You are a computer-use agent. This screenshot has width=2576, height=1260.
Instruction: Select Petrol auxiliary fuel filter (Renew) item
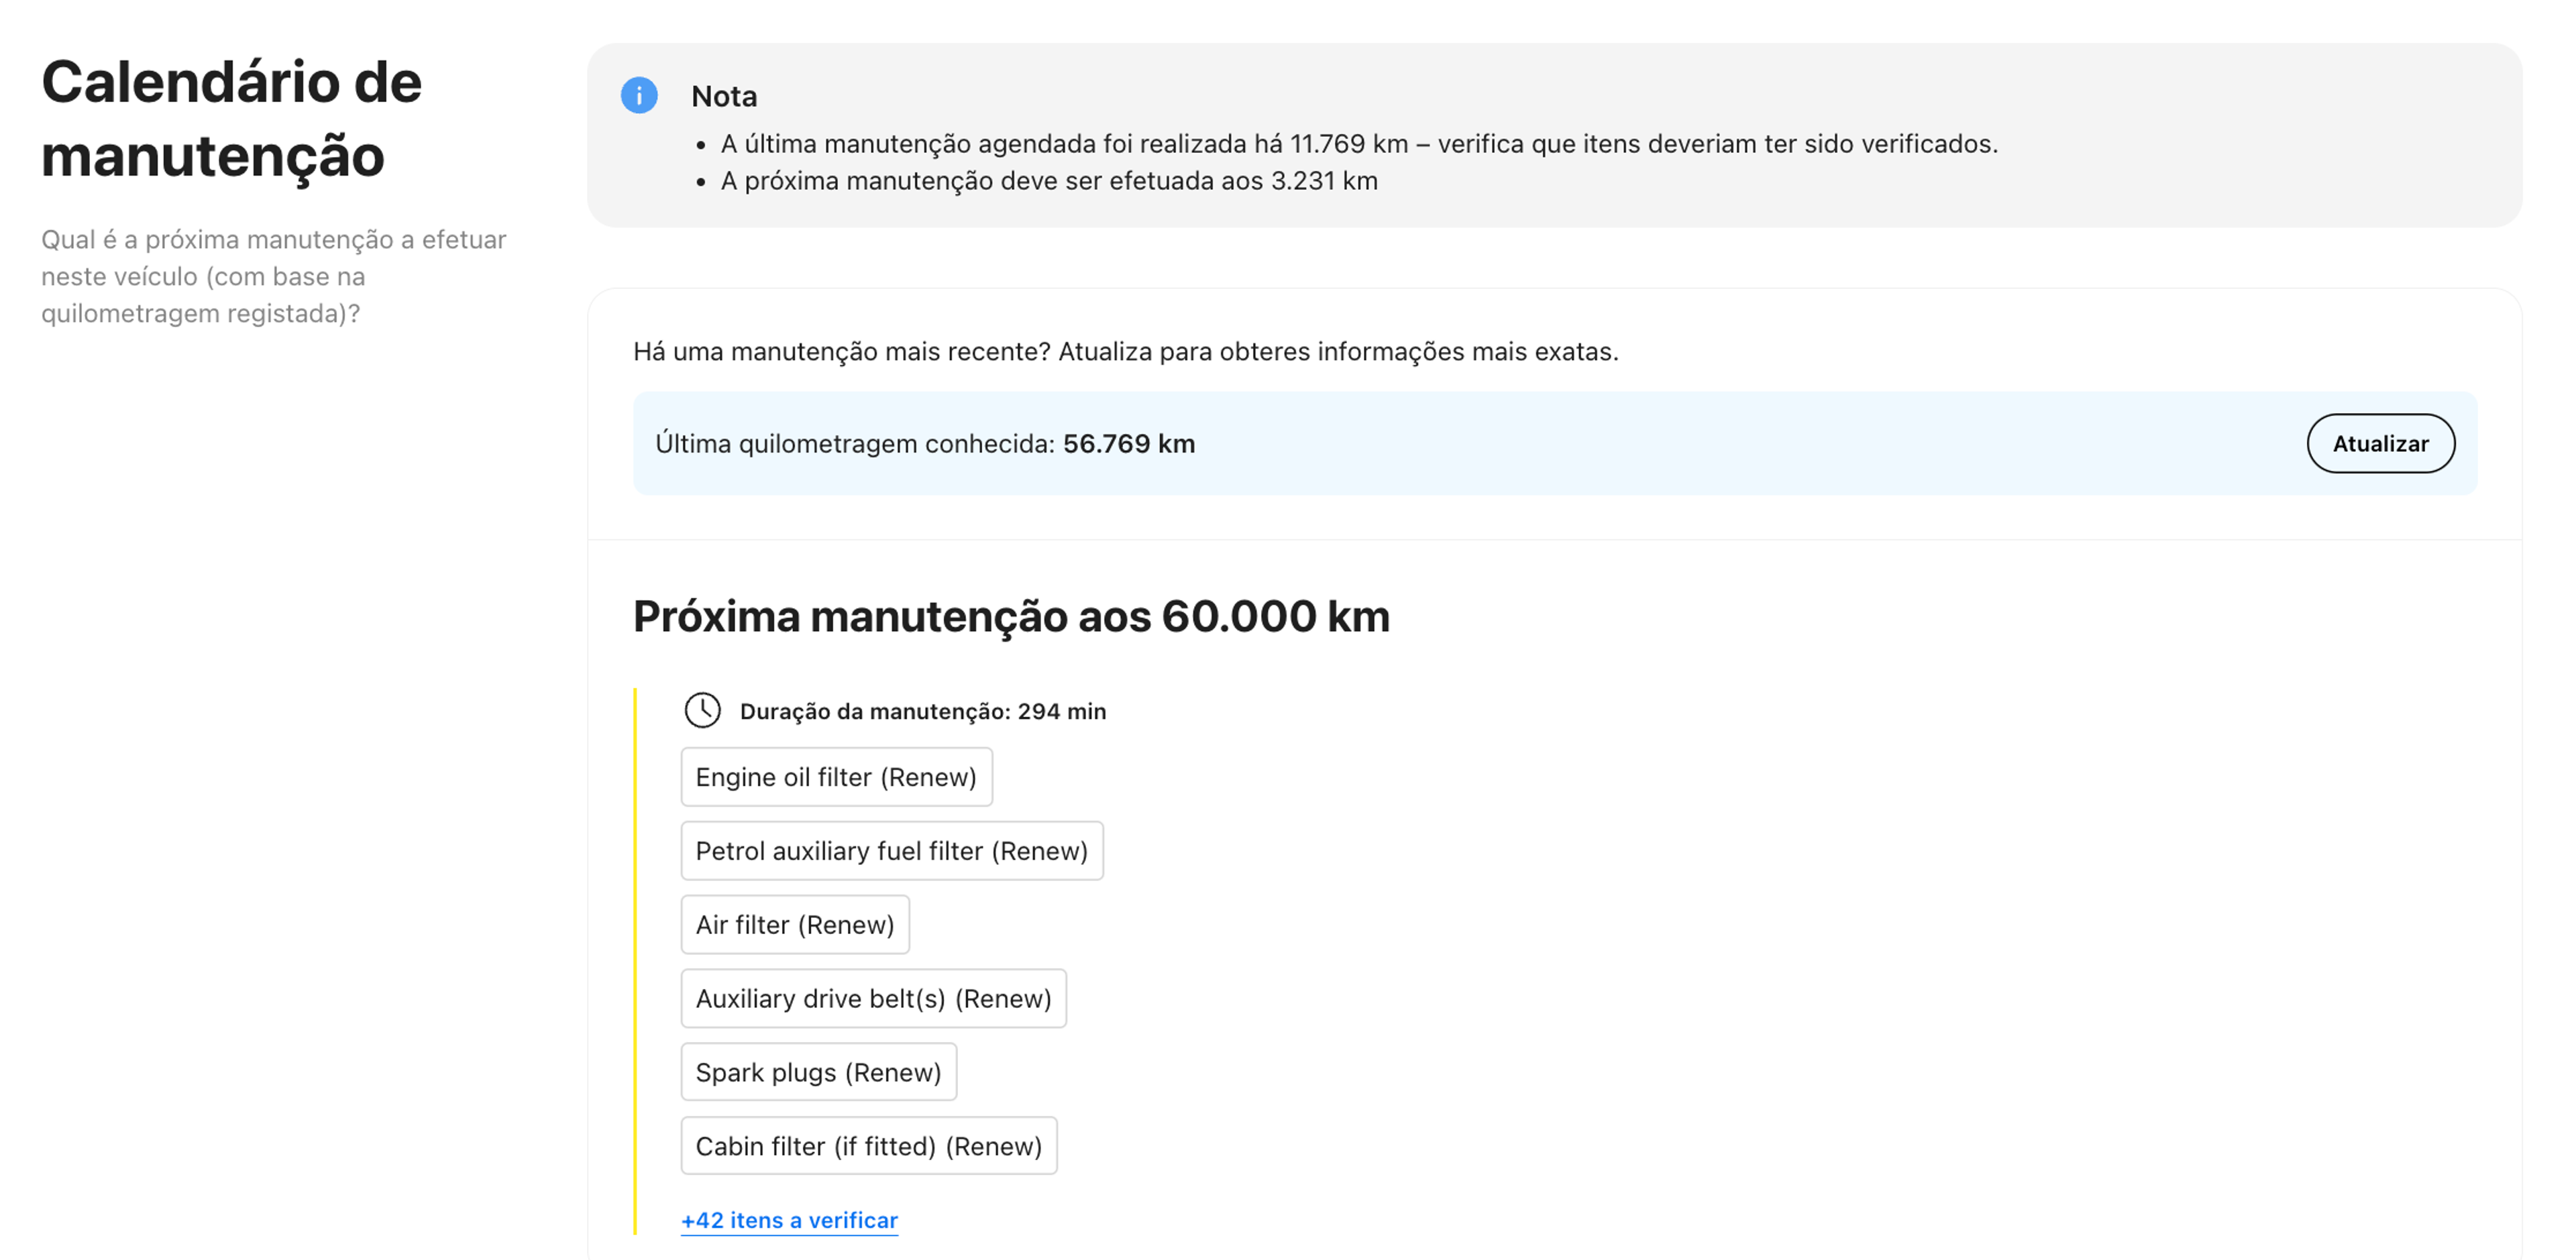[x=891, y=851]
